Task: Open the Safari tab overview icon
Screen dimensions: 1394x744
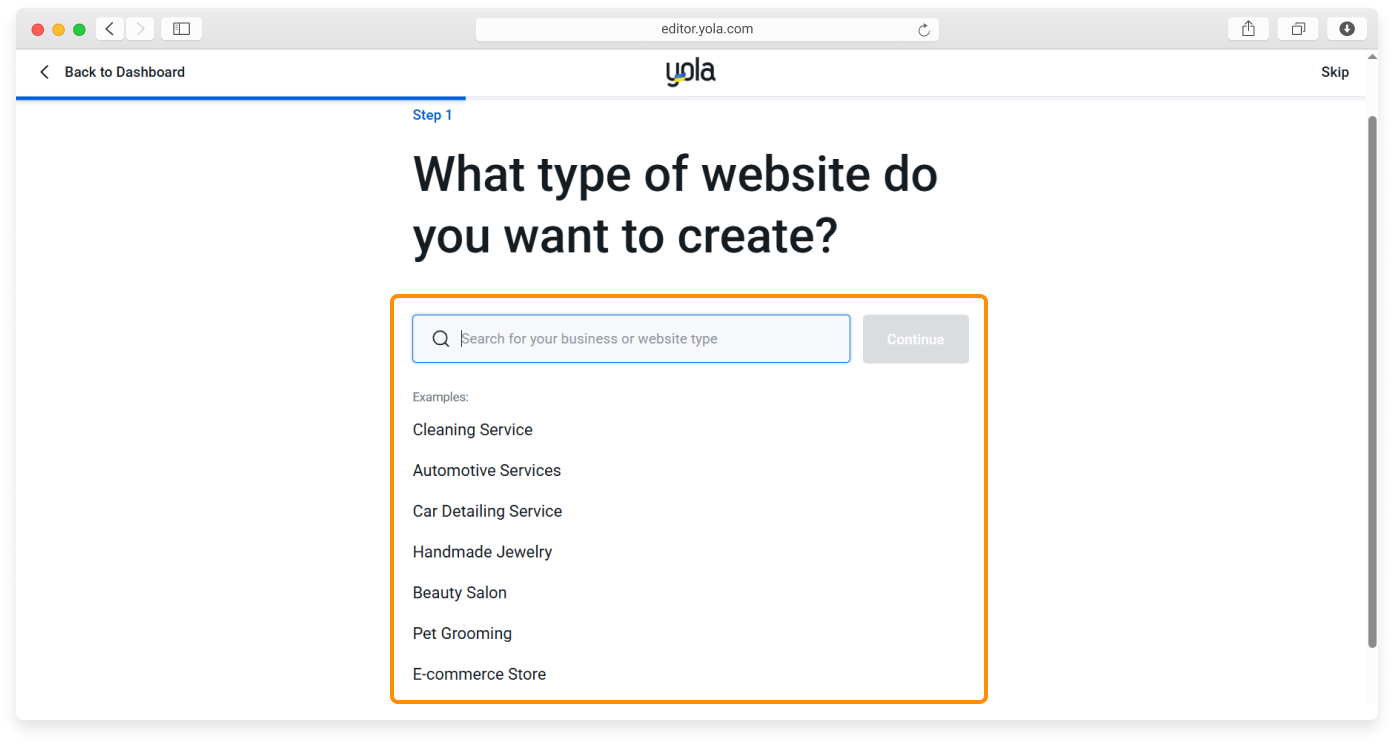Action: click(1298, 29)
